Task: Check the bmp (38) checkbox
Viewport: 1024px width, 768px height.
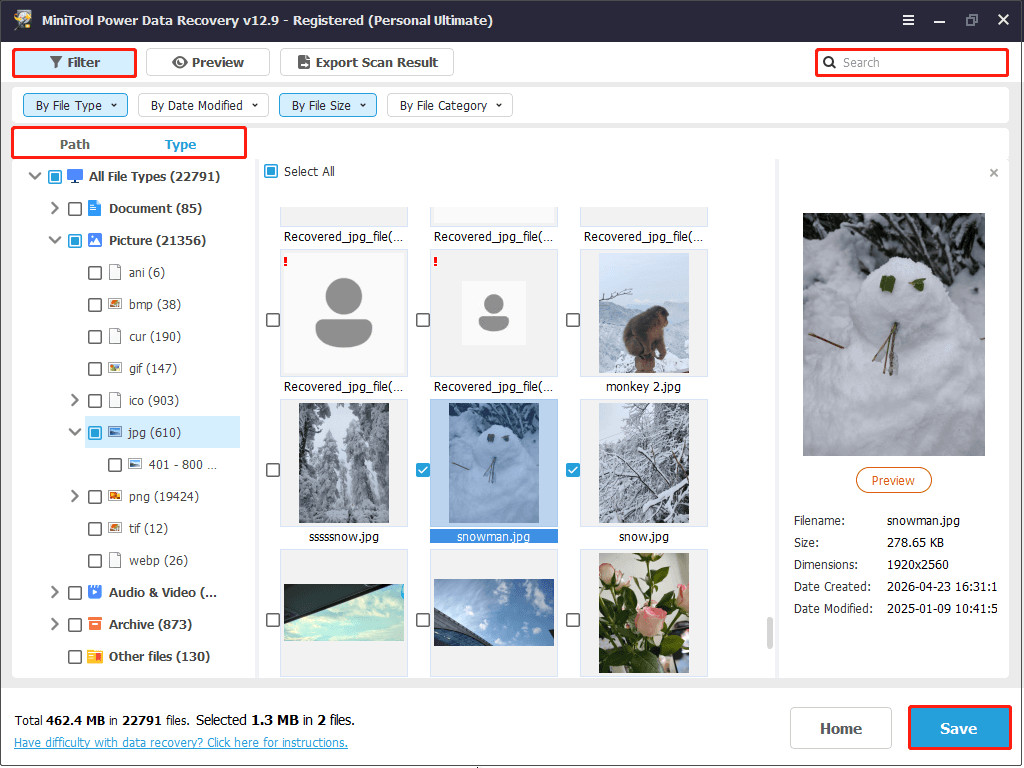Action: [x=95, y=305]
